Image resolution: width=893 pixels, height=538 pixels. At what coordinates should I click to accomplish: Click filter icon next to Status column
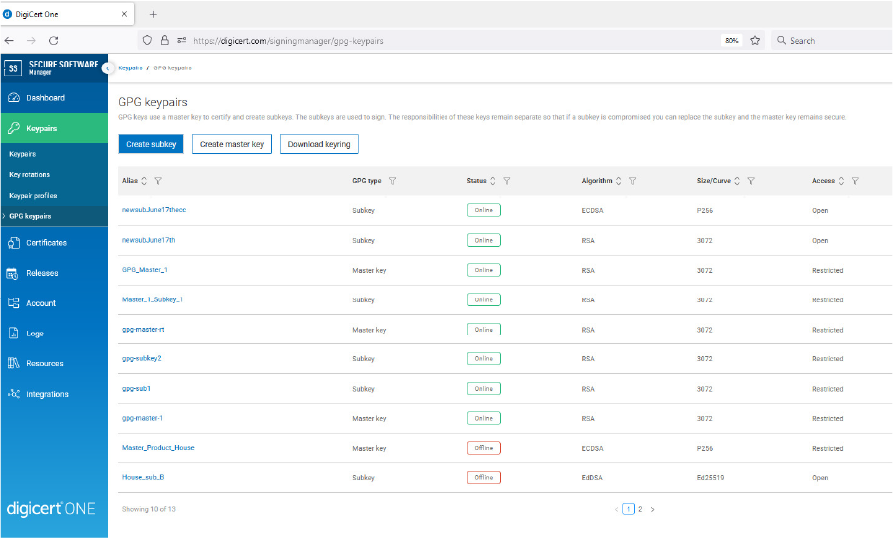(x=507, y=181)
